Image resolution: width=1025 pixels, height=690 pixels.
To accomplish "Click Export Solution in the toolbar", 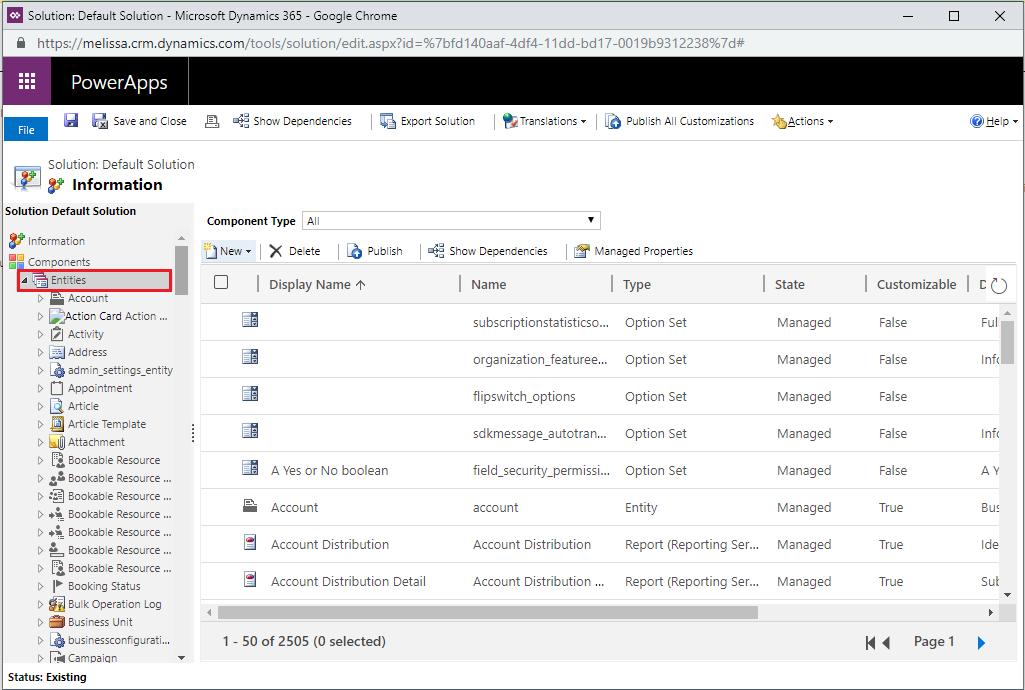I will click(428, 121).
